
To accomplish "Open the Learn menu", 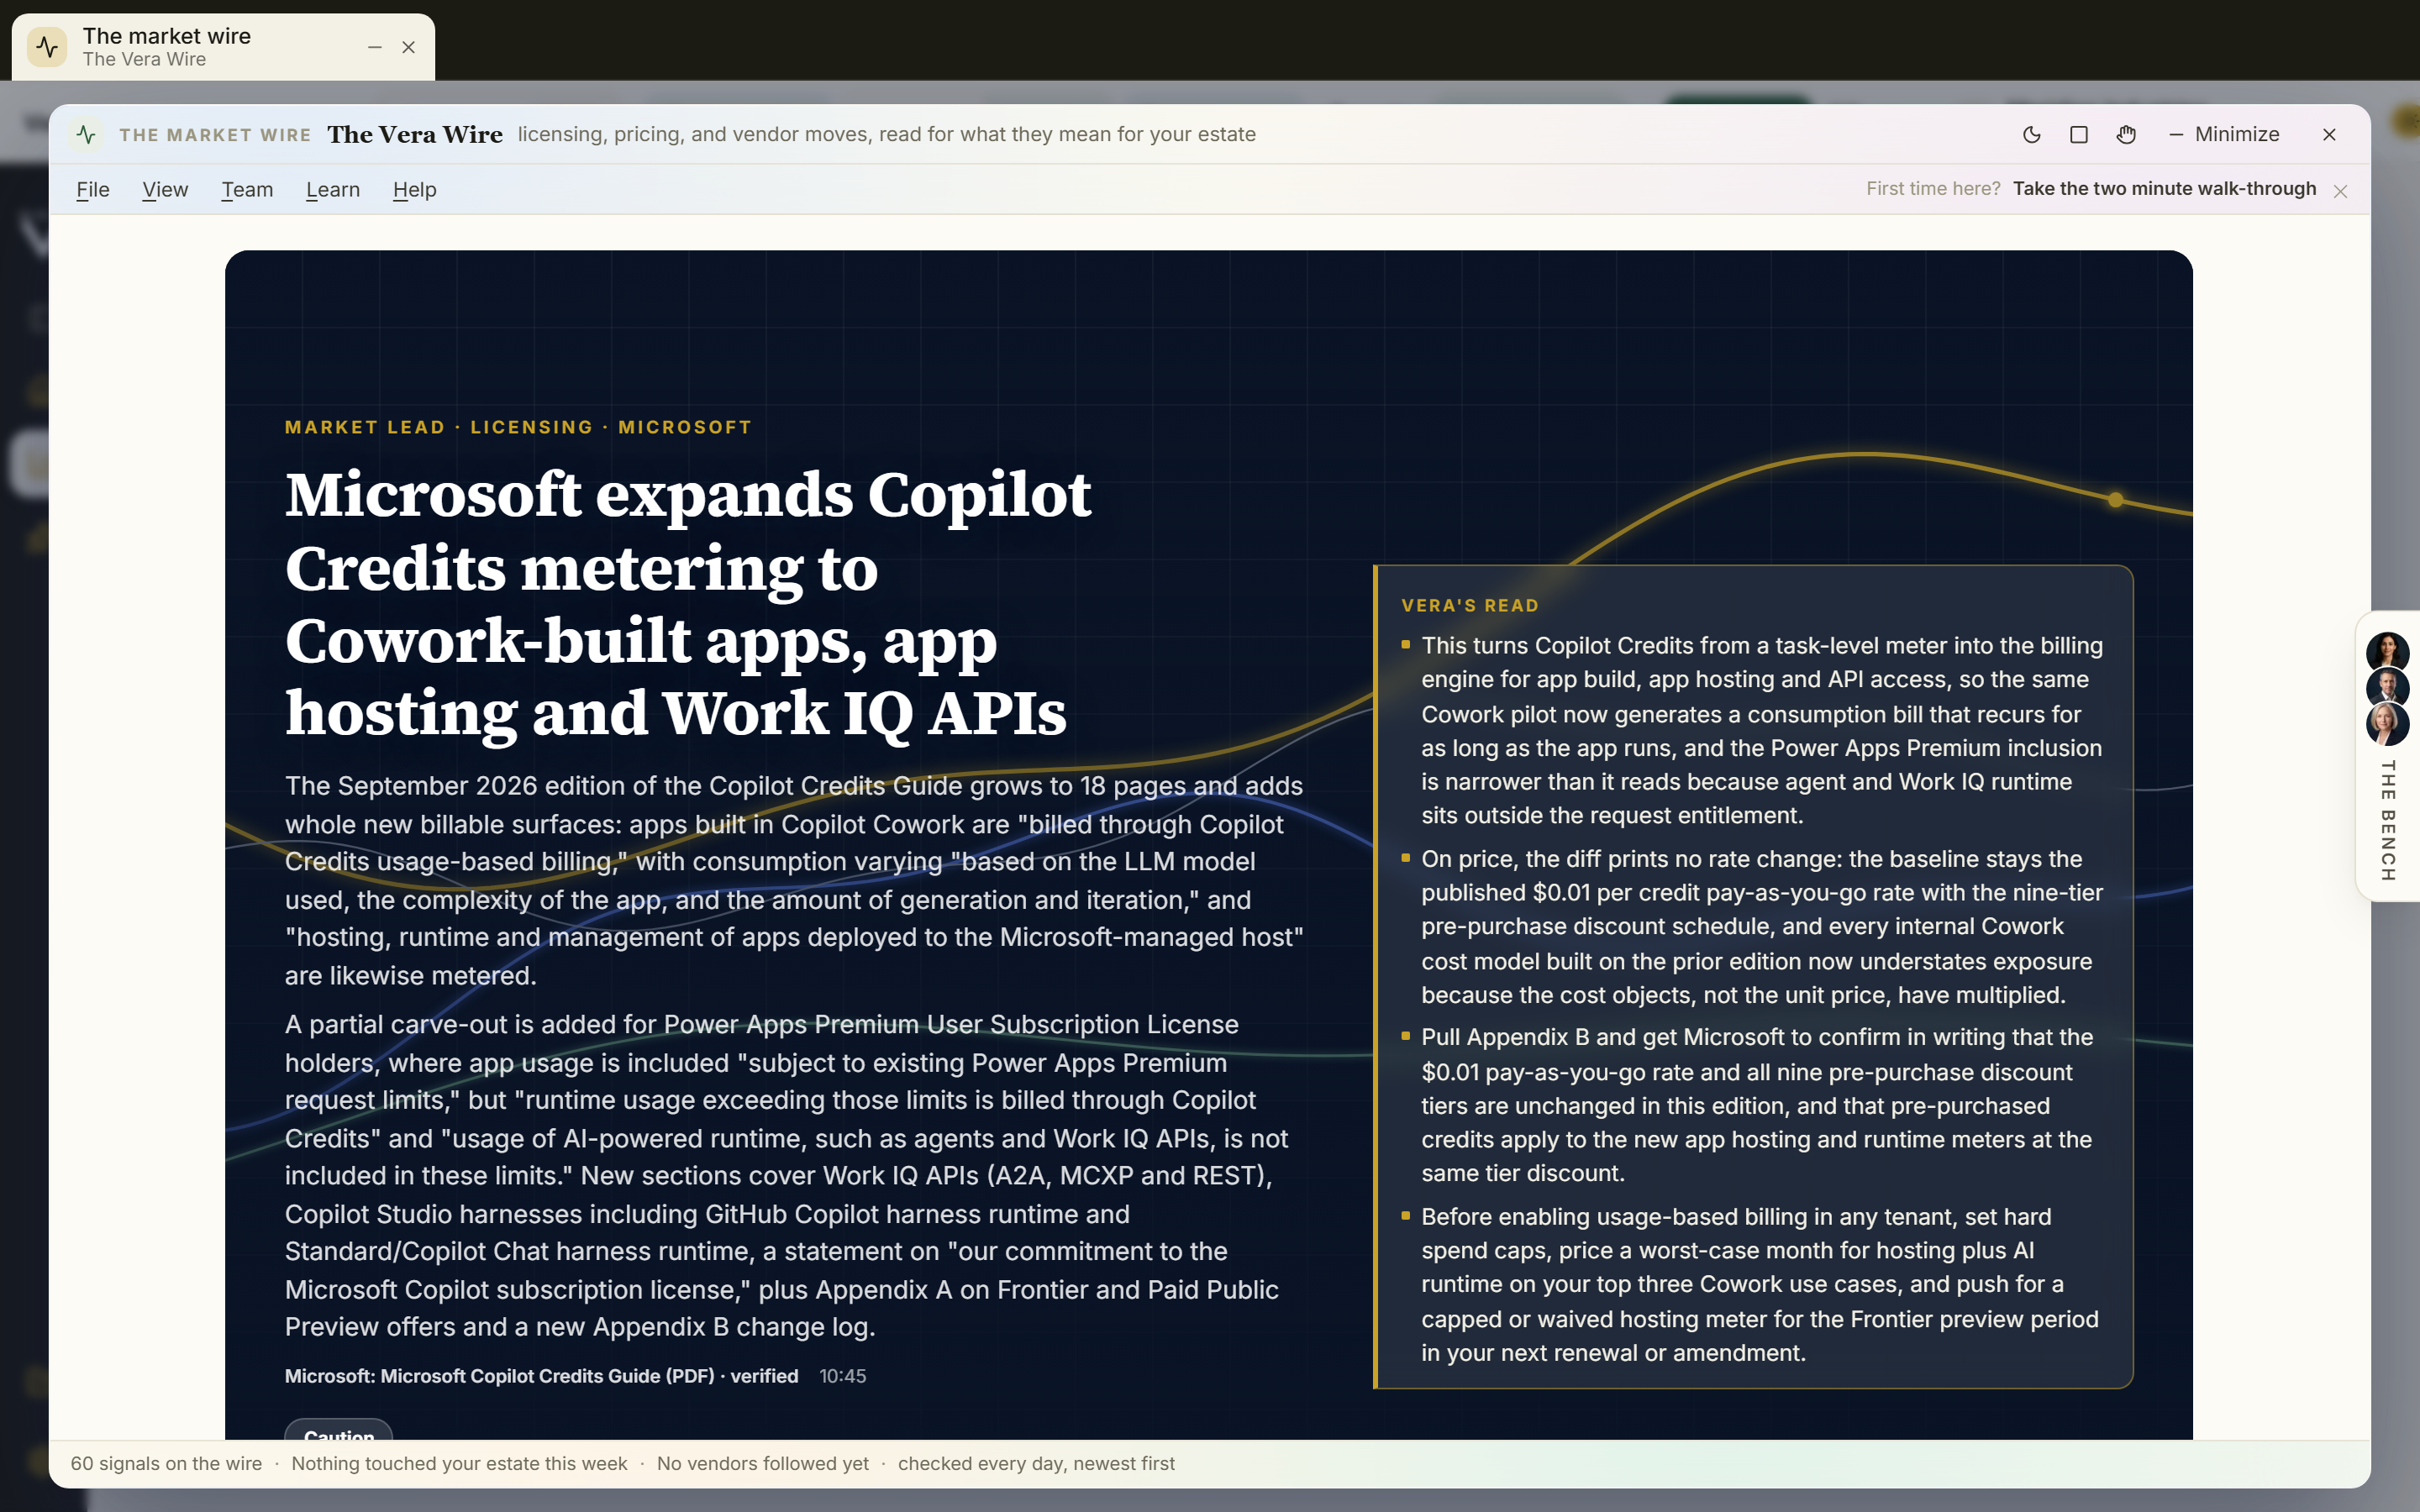I will click(x=333, y=189).
